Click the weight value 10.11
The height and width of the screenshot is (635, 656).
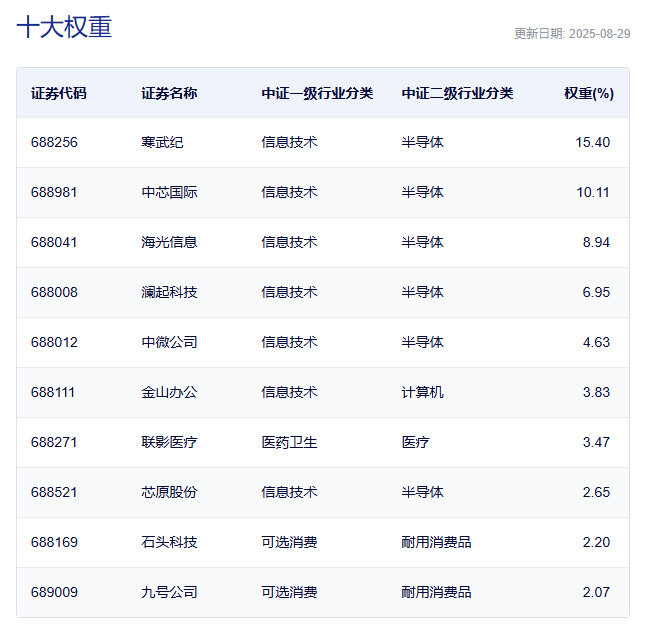(x=593, y=192)
